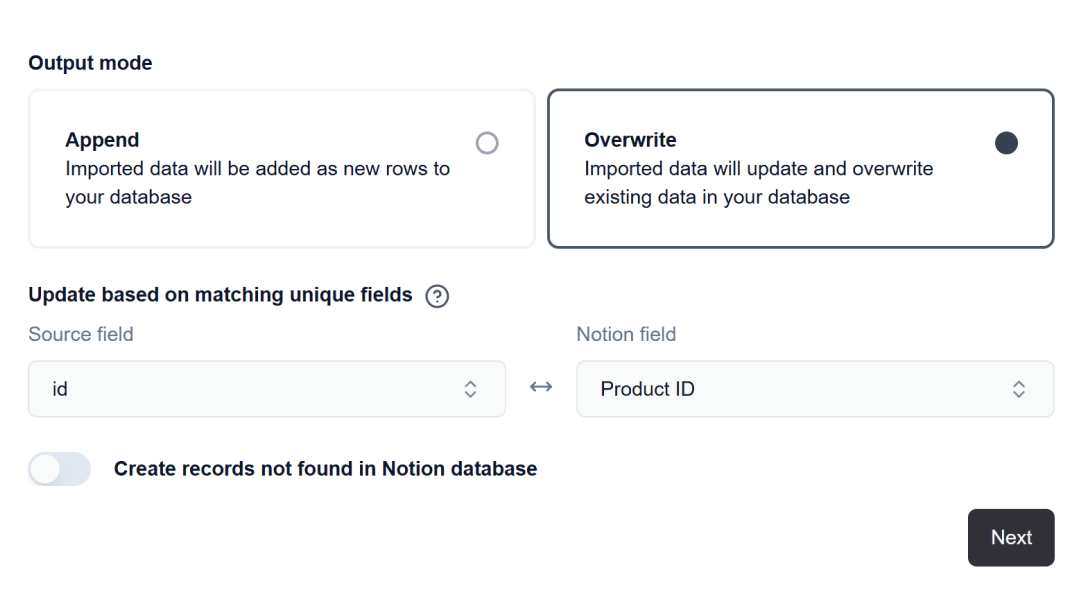Enable Create records not found toggle
1080x608 pixels.
click(x=59, y=469)
